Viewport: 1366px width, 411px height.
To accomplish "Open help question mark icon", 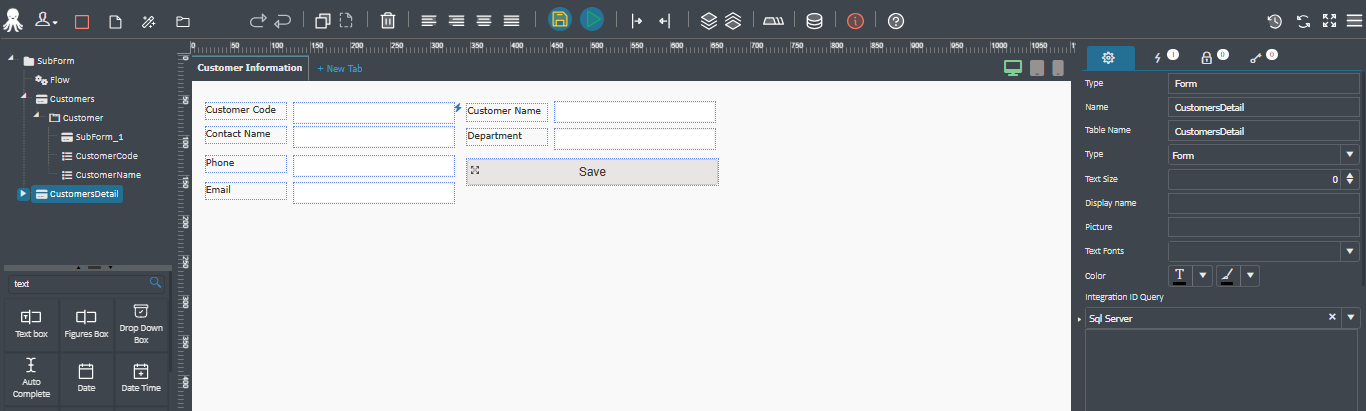I will tap(896, 21).
